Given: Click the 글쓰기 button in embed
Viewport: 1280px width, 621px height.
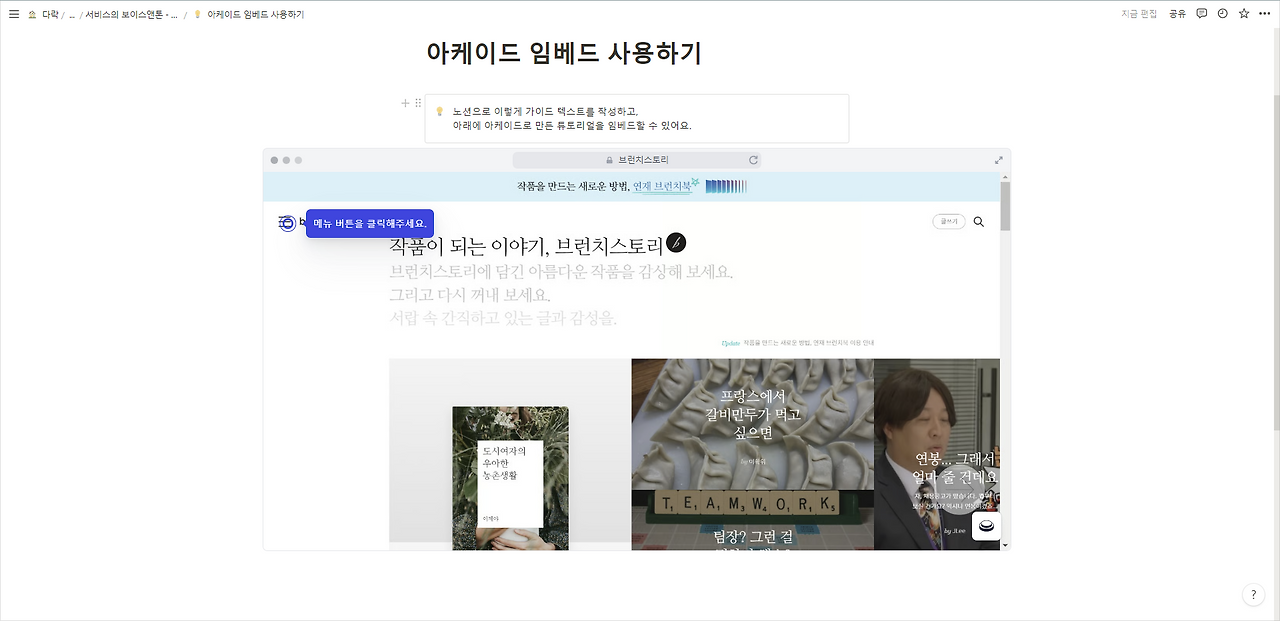Looking at the screenshot, I should [949, 222].
